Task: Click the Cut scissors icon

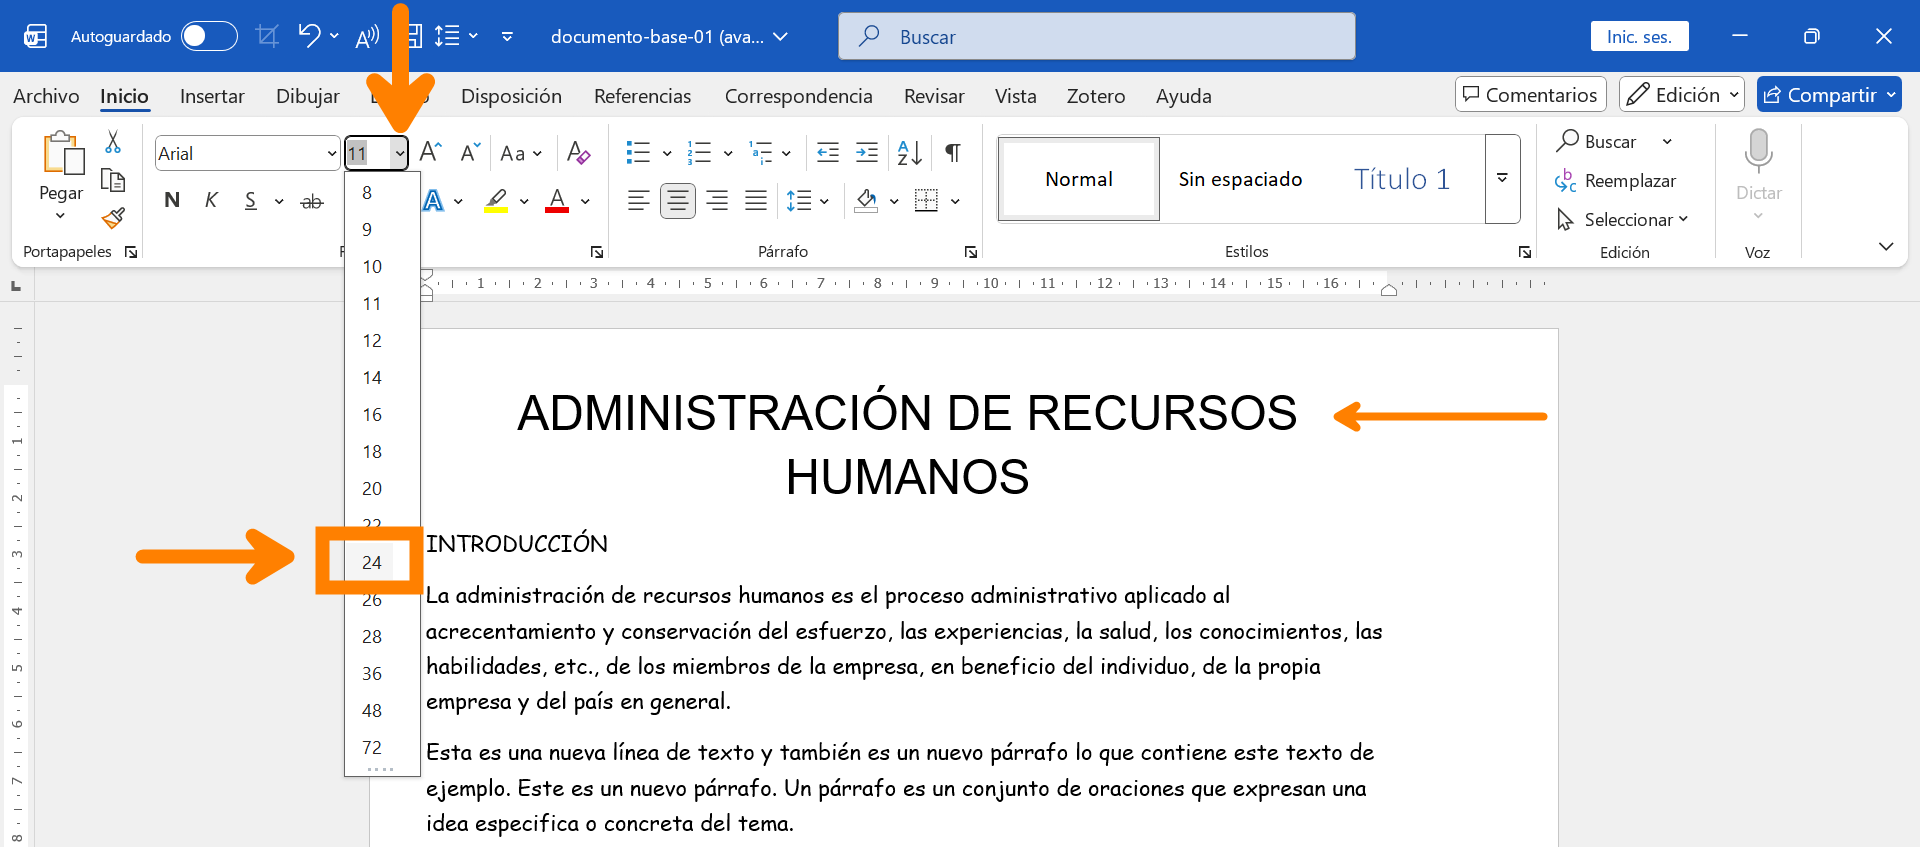Action: (x=113, y=142)
